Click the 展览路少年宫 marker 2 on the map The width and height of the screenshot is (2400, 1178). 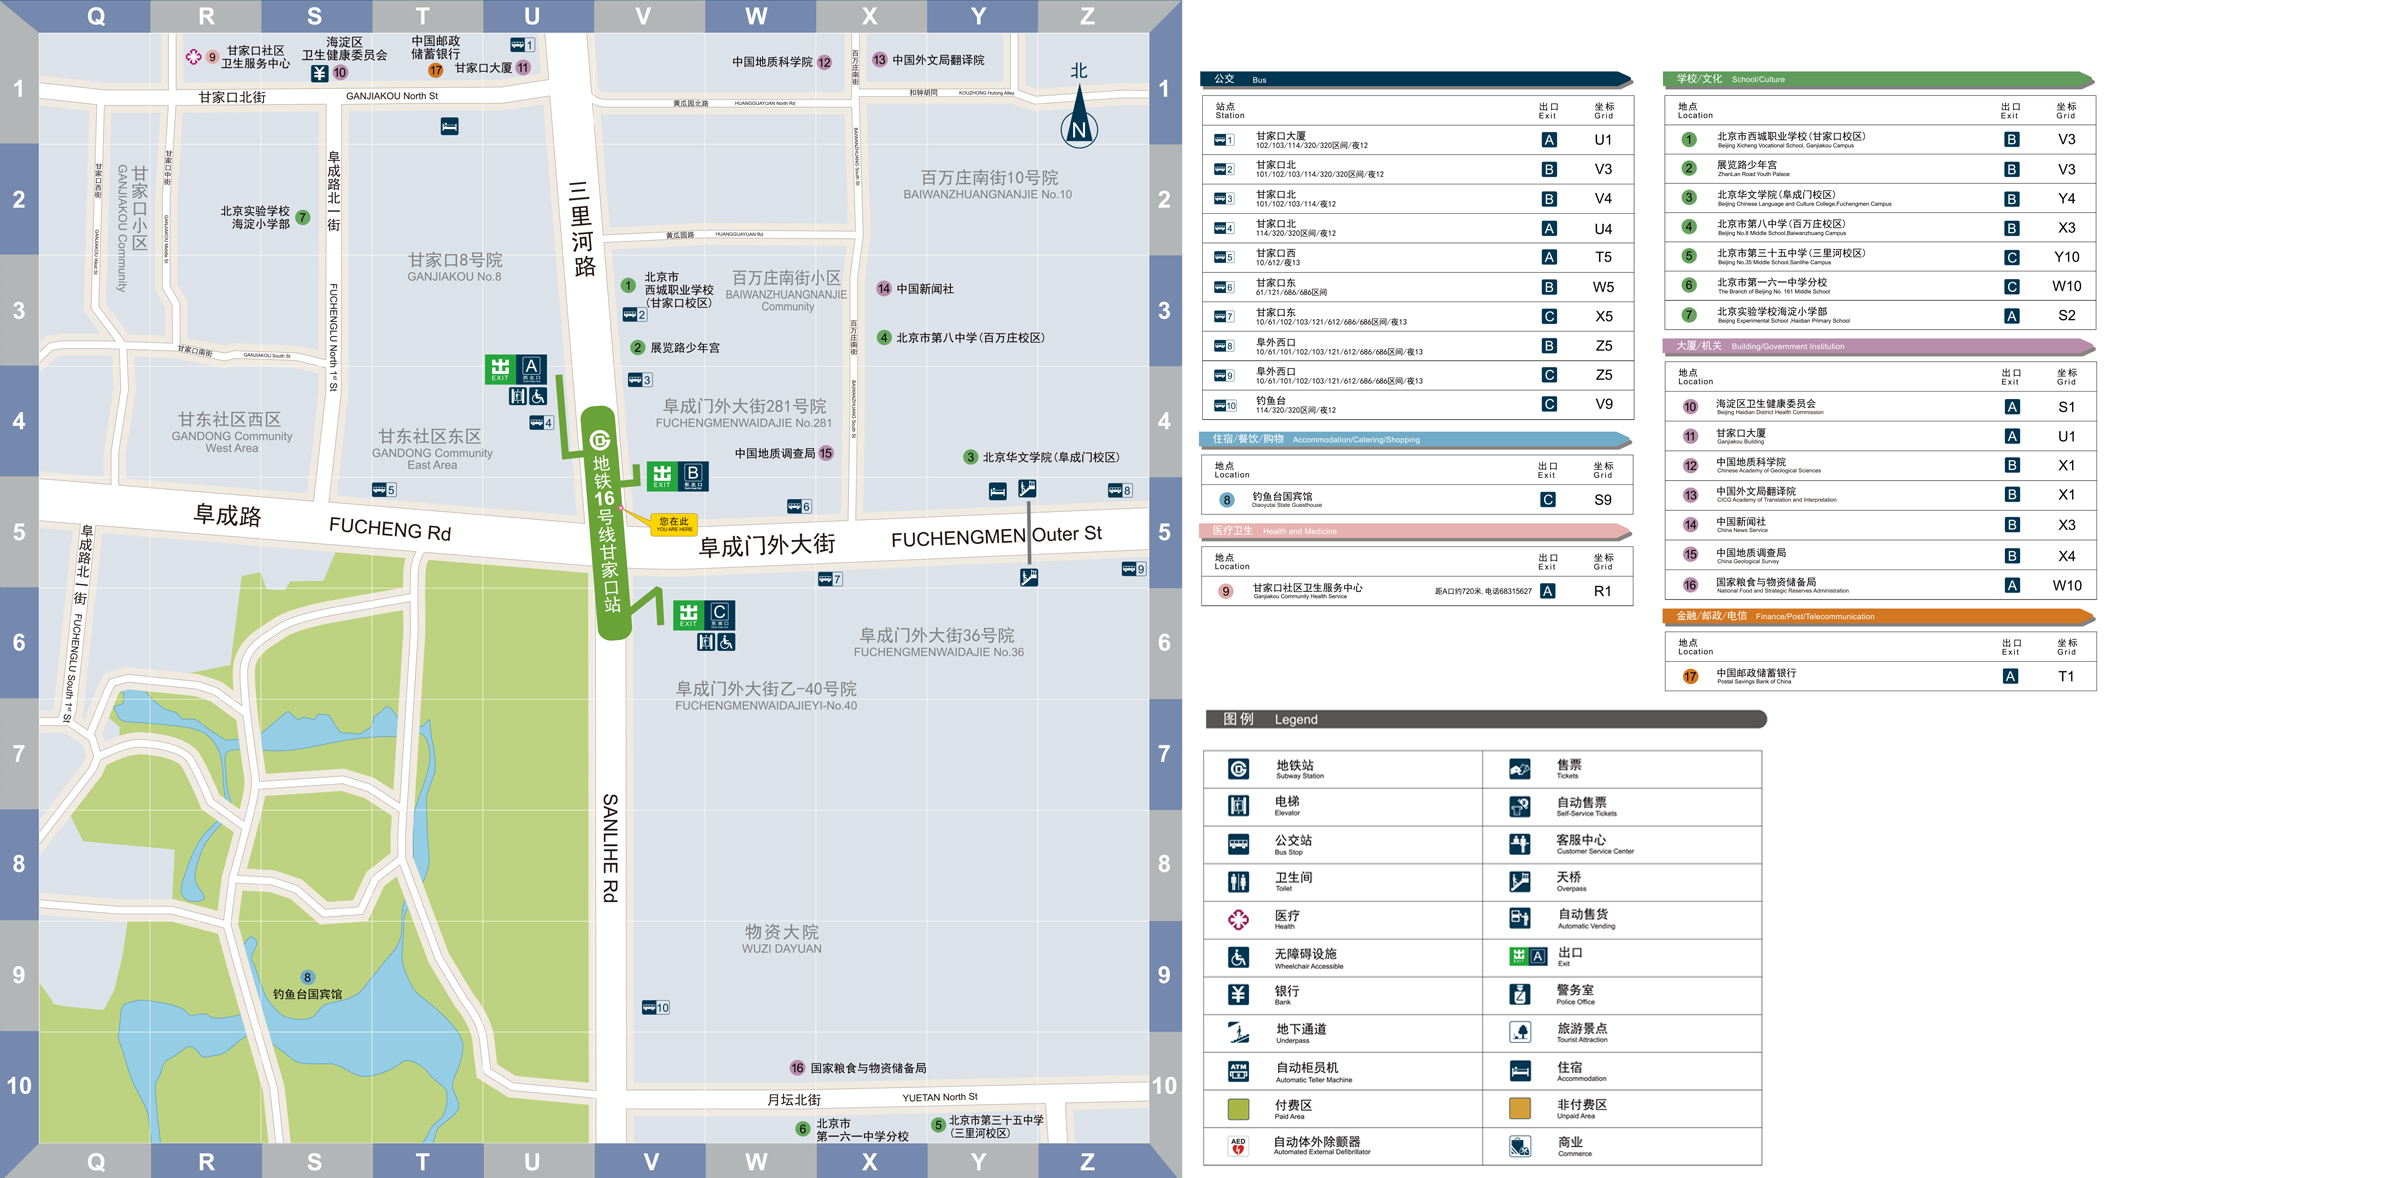(x=637, y=348)
